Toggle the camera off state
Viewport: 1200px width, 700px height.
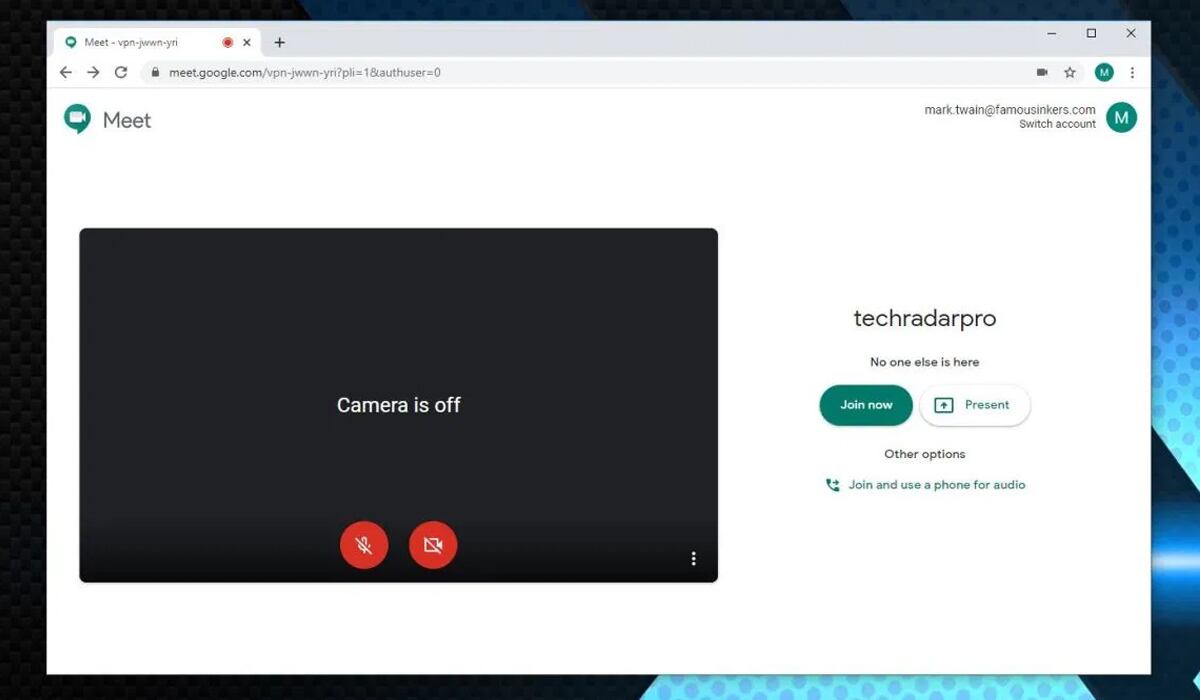[x=432, y=545]
